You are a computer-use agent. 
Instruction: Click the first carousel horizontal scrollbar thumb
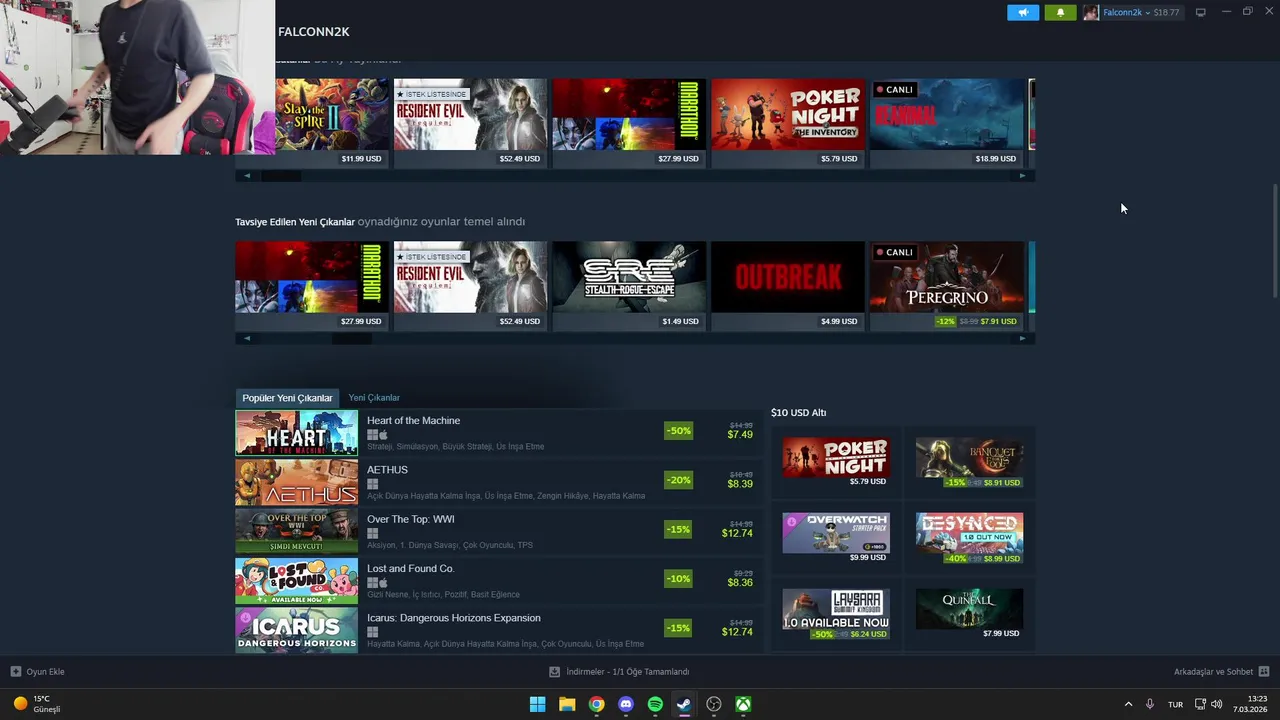point(281,176)
